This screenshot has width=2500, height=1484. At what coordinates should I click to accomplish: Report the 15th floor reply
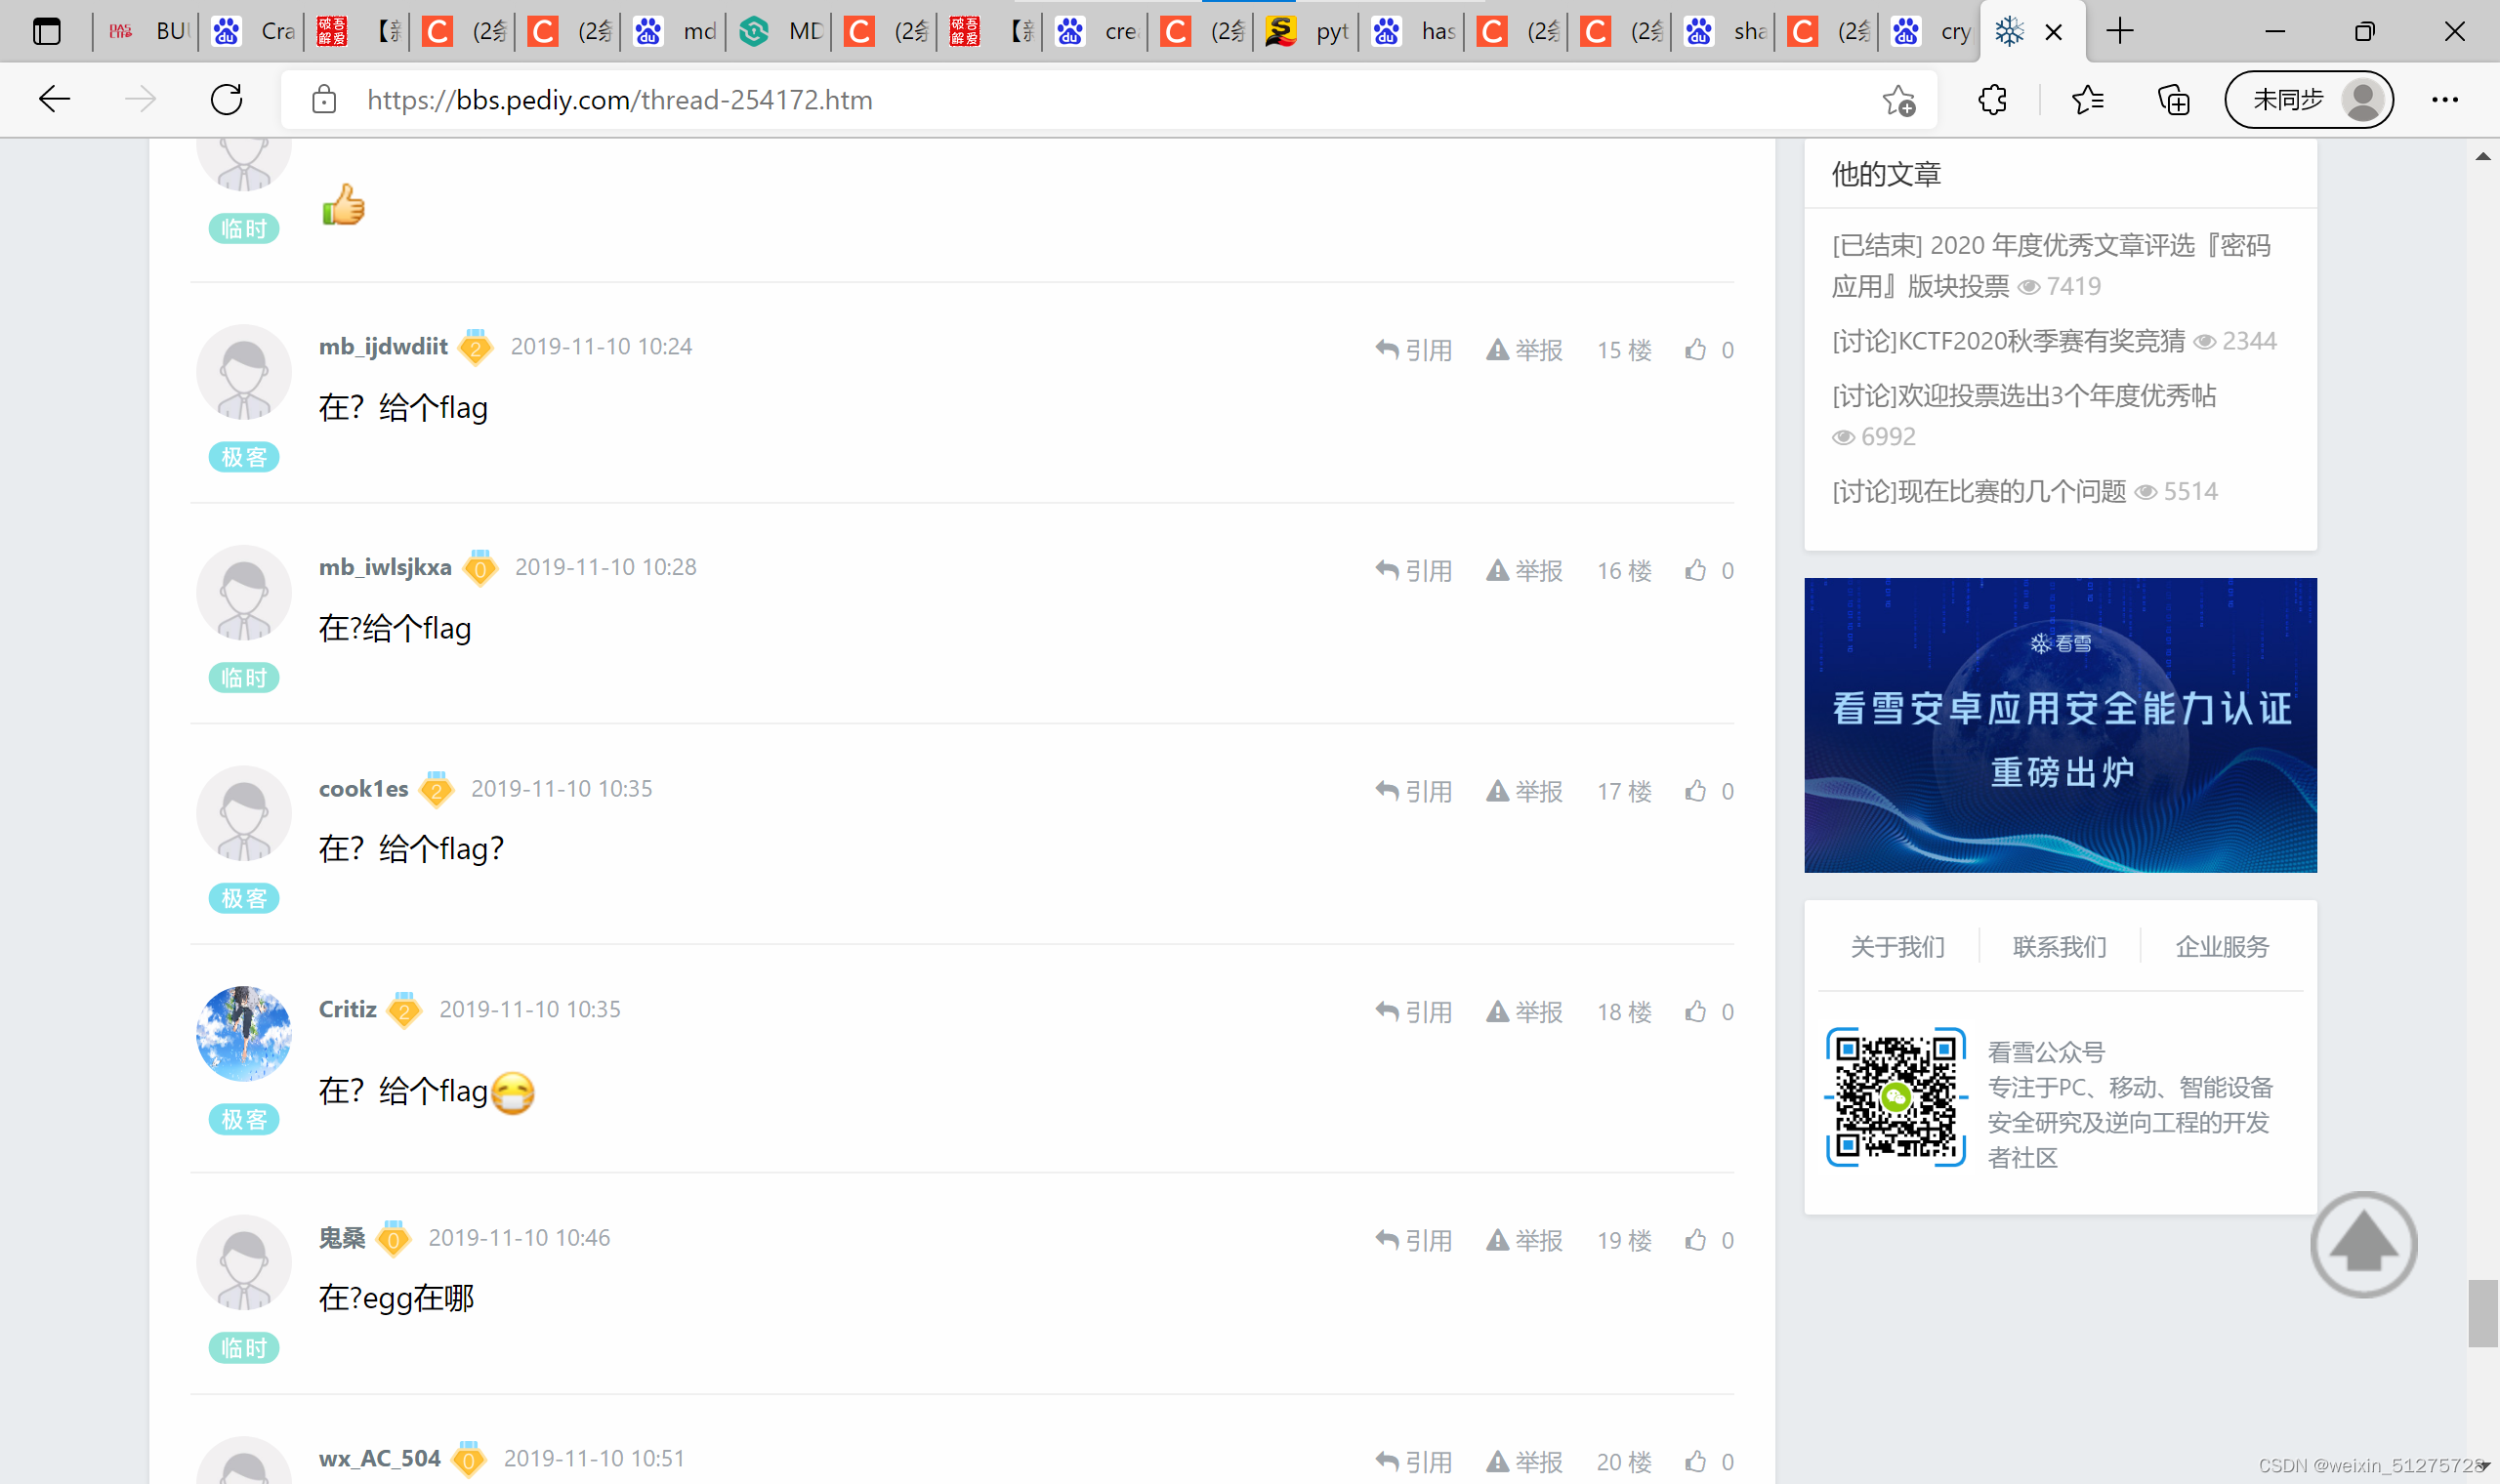click(x=1524, y=350)
